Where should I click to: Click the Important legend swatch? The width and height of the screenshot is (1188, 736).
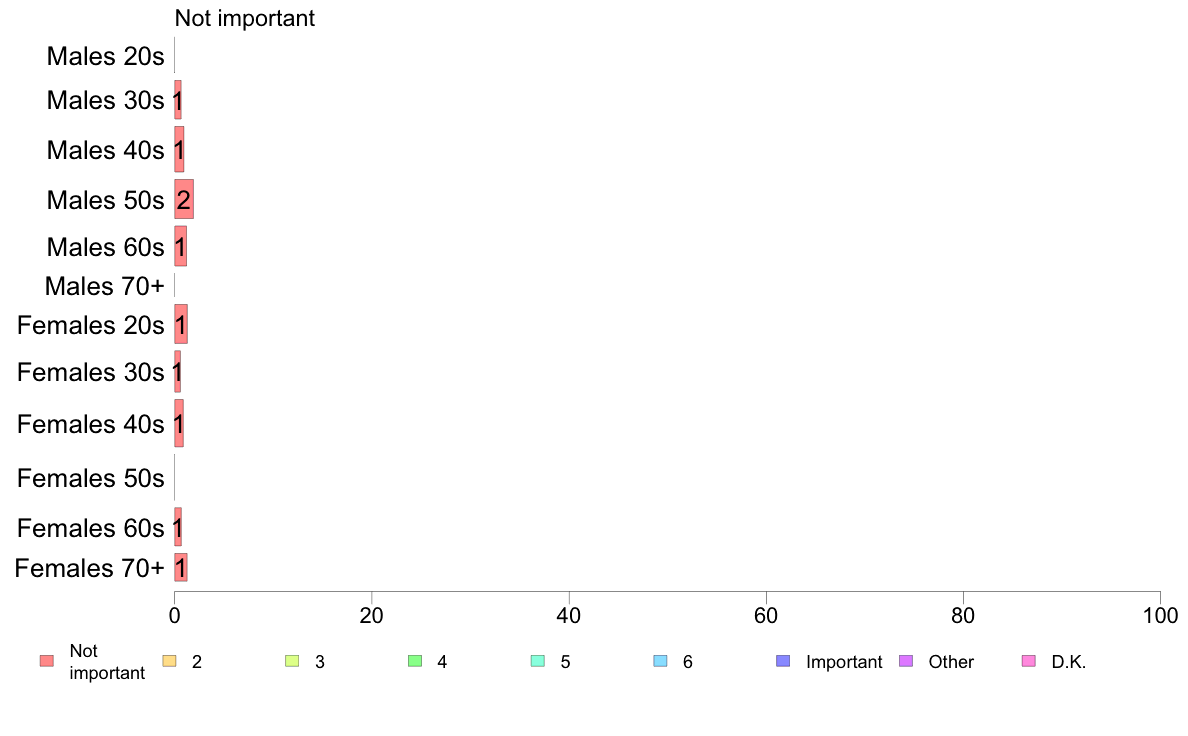click(783, 661)
